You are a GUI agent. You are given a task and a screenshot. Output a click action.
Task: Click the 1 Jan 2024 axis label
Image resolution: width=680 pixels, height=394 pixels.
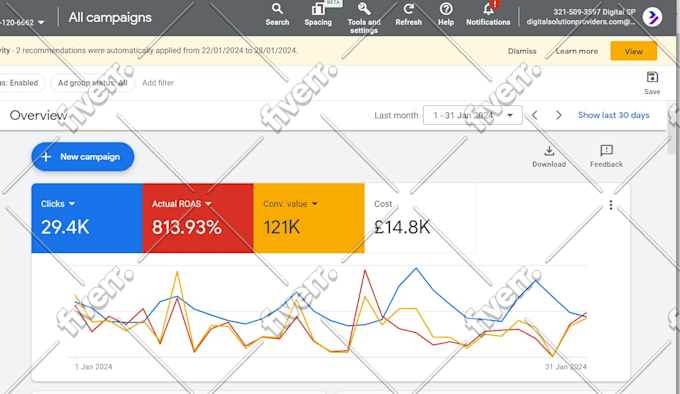coord(93,367)
